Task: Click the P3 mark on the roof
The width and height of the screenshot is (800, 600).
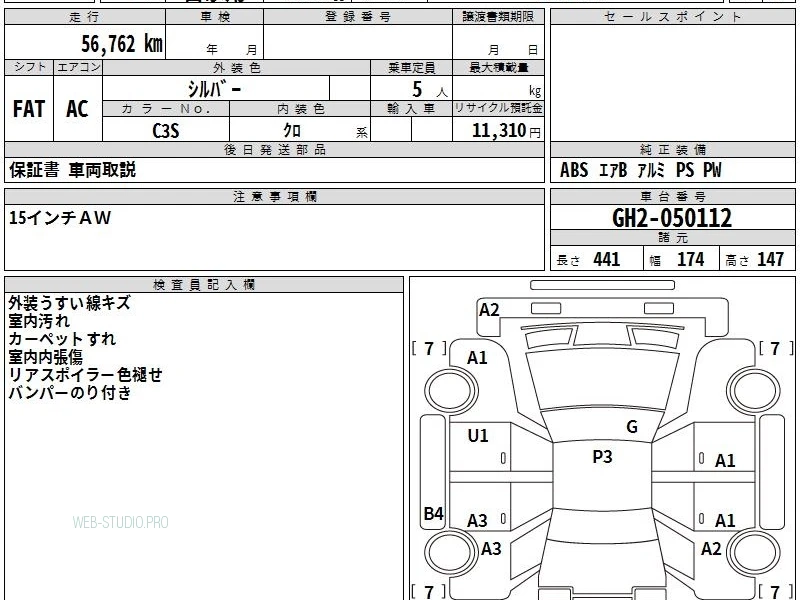Action: pyautogui.click(x=602, y=456)
